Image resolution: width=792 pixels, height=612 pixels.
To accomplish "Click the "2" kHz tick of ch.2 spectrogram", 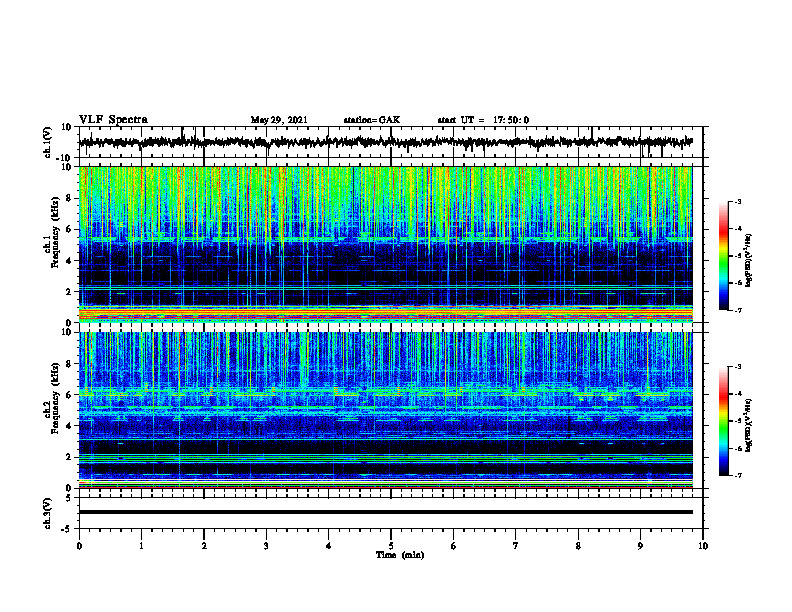I will 69,457.
